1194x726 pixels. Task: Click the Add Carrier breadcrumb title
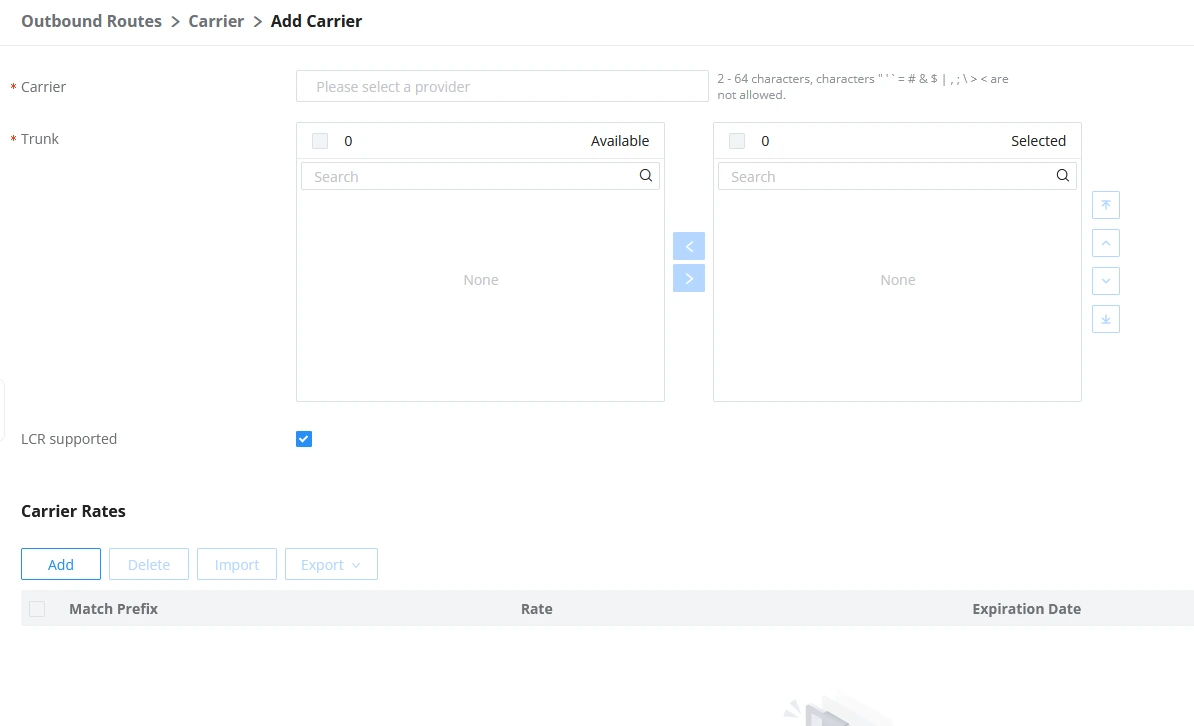tap(316, 21)
